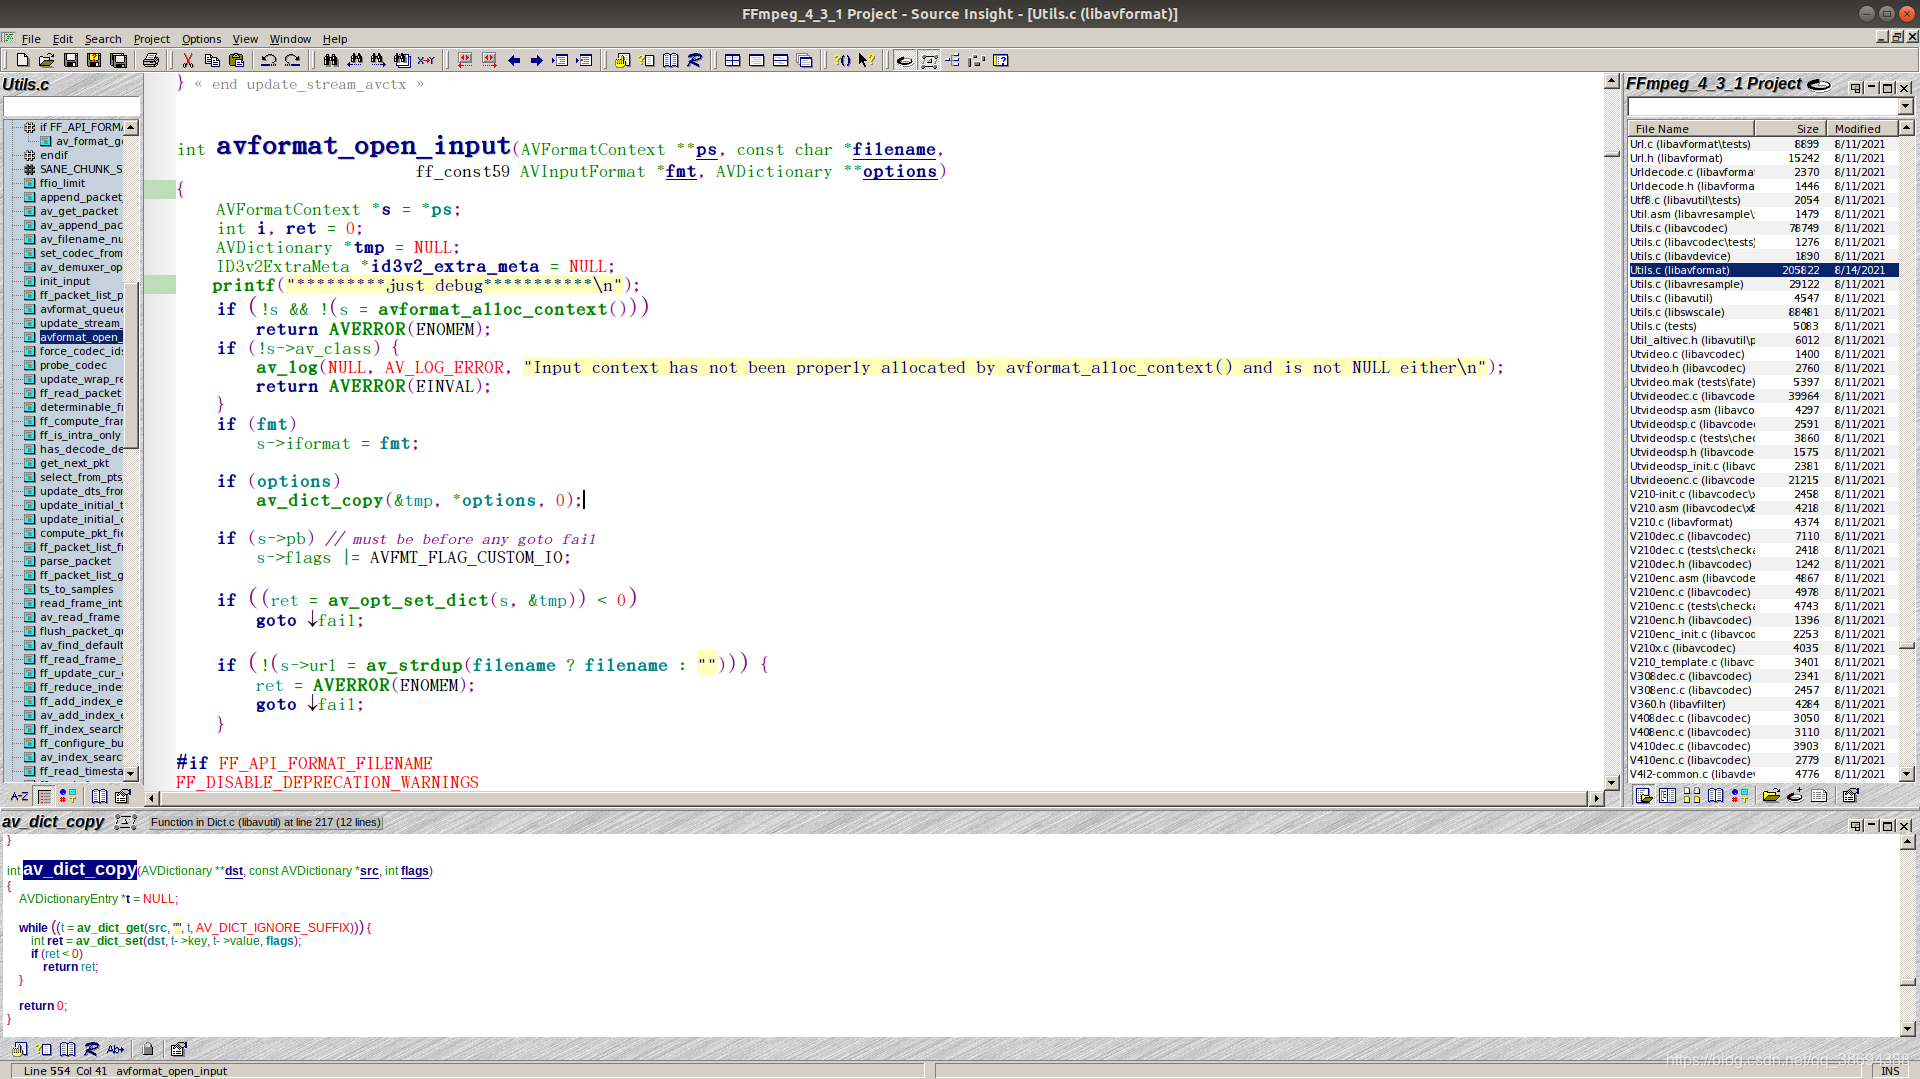Toggle the symbol tree window toolbar button
The height and width of the screenshot is (1079, 1920).
coord(953,60)
